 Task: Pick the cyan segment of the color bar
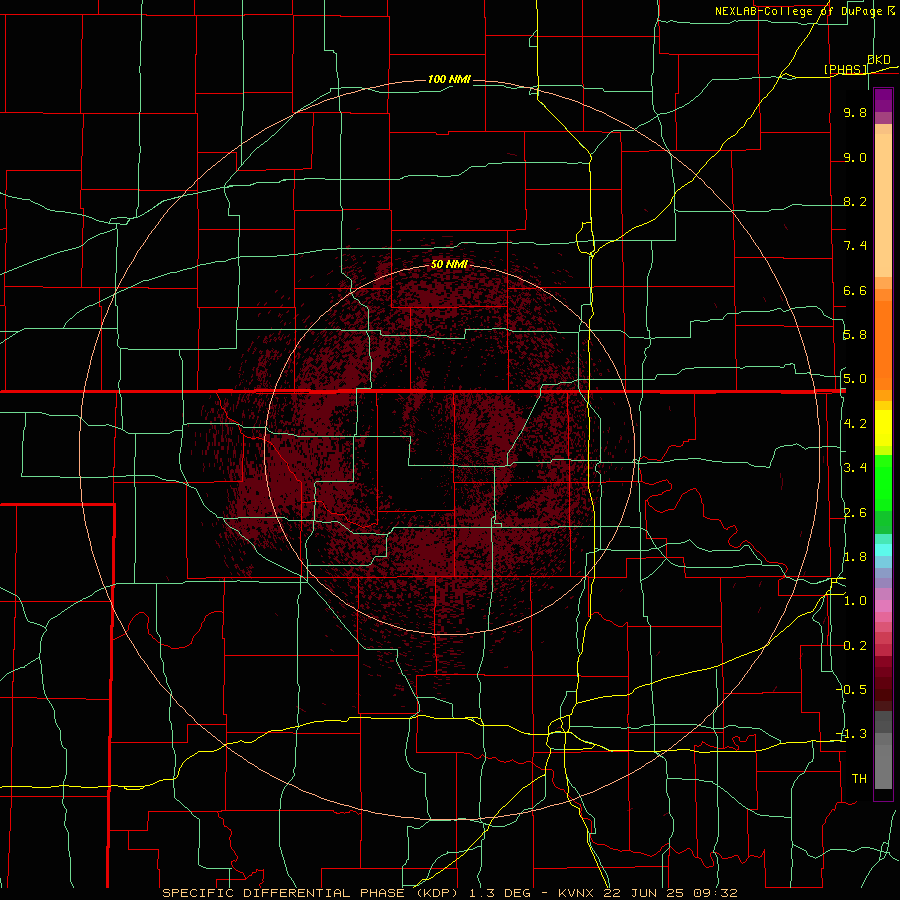click(883, 550)
